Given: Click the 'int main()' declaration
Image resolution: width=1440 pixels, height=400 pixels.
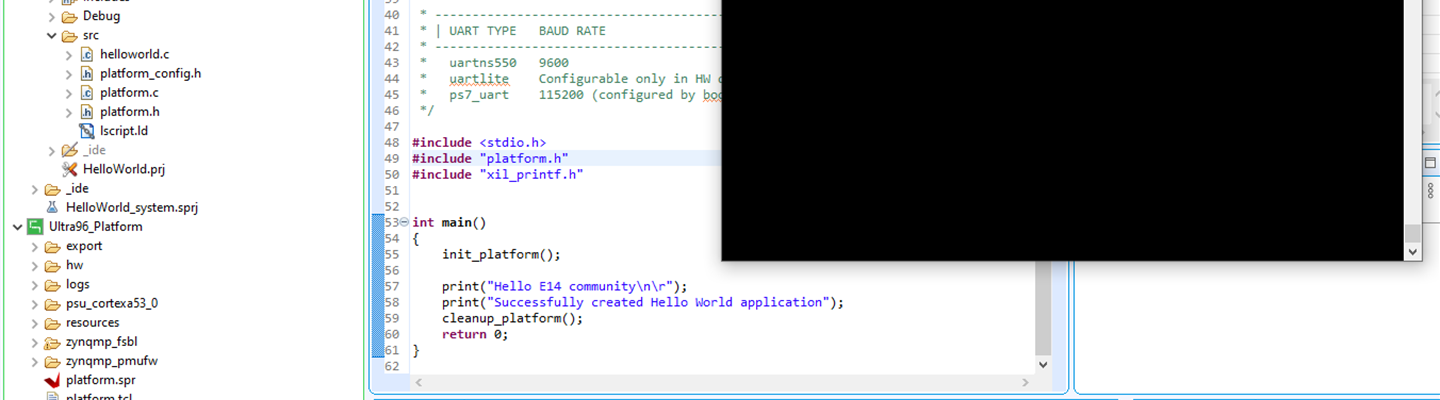Looking at the screenshot, I should pyautogui.click(x=449, y=222).
